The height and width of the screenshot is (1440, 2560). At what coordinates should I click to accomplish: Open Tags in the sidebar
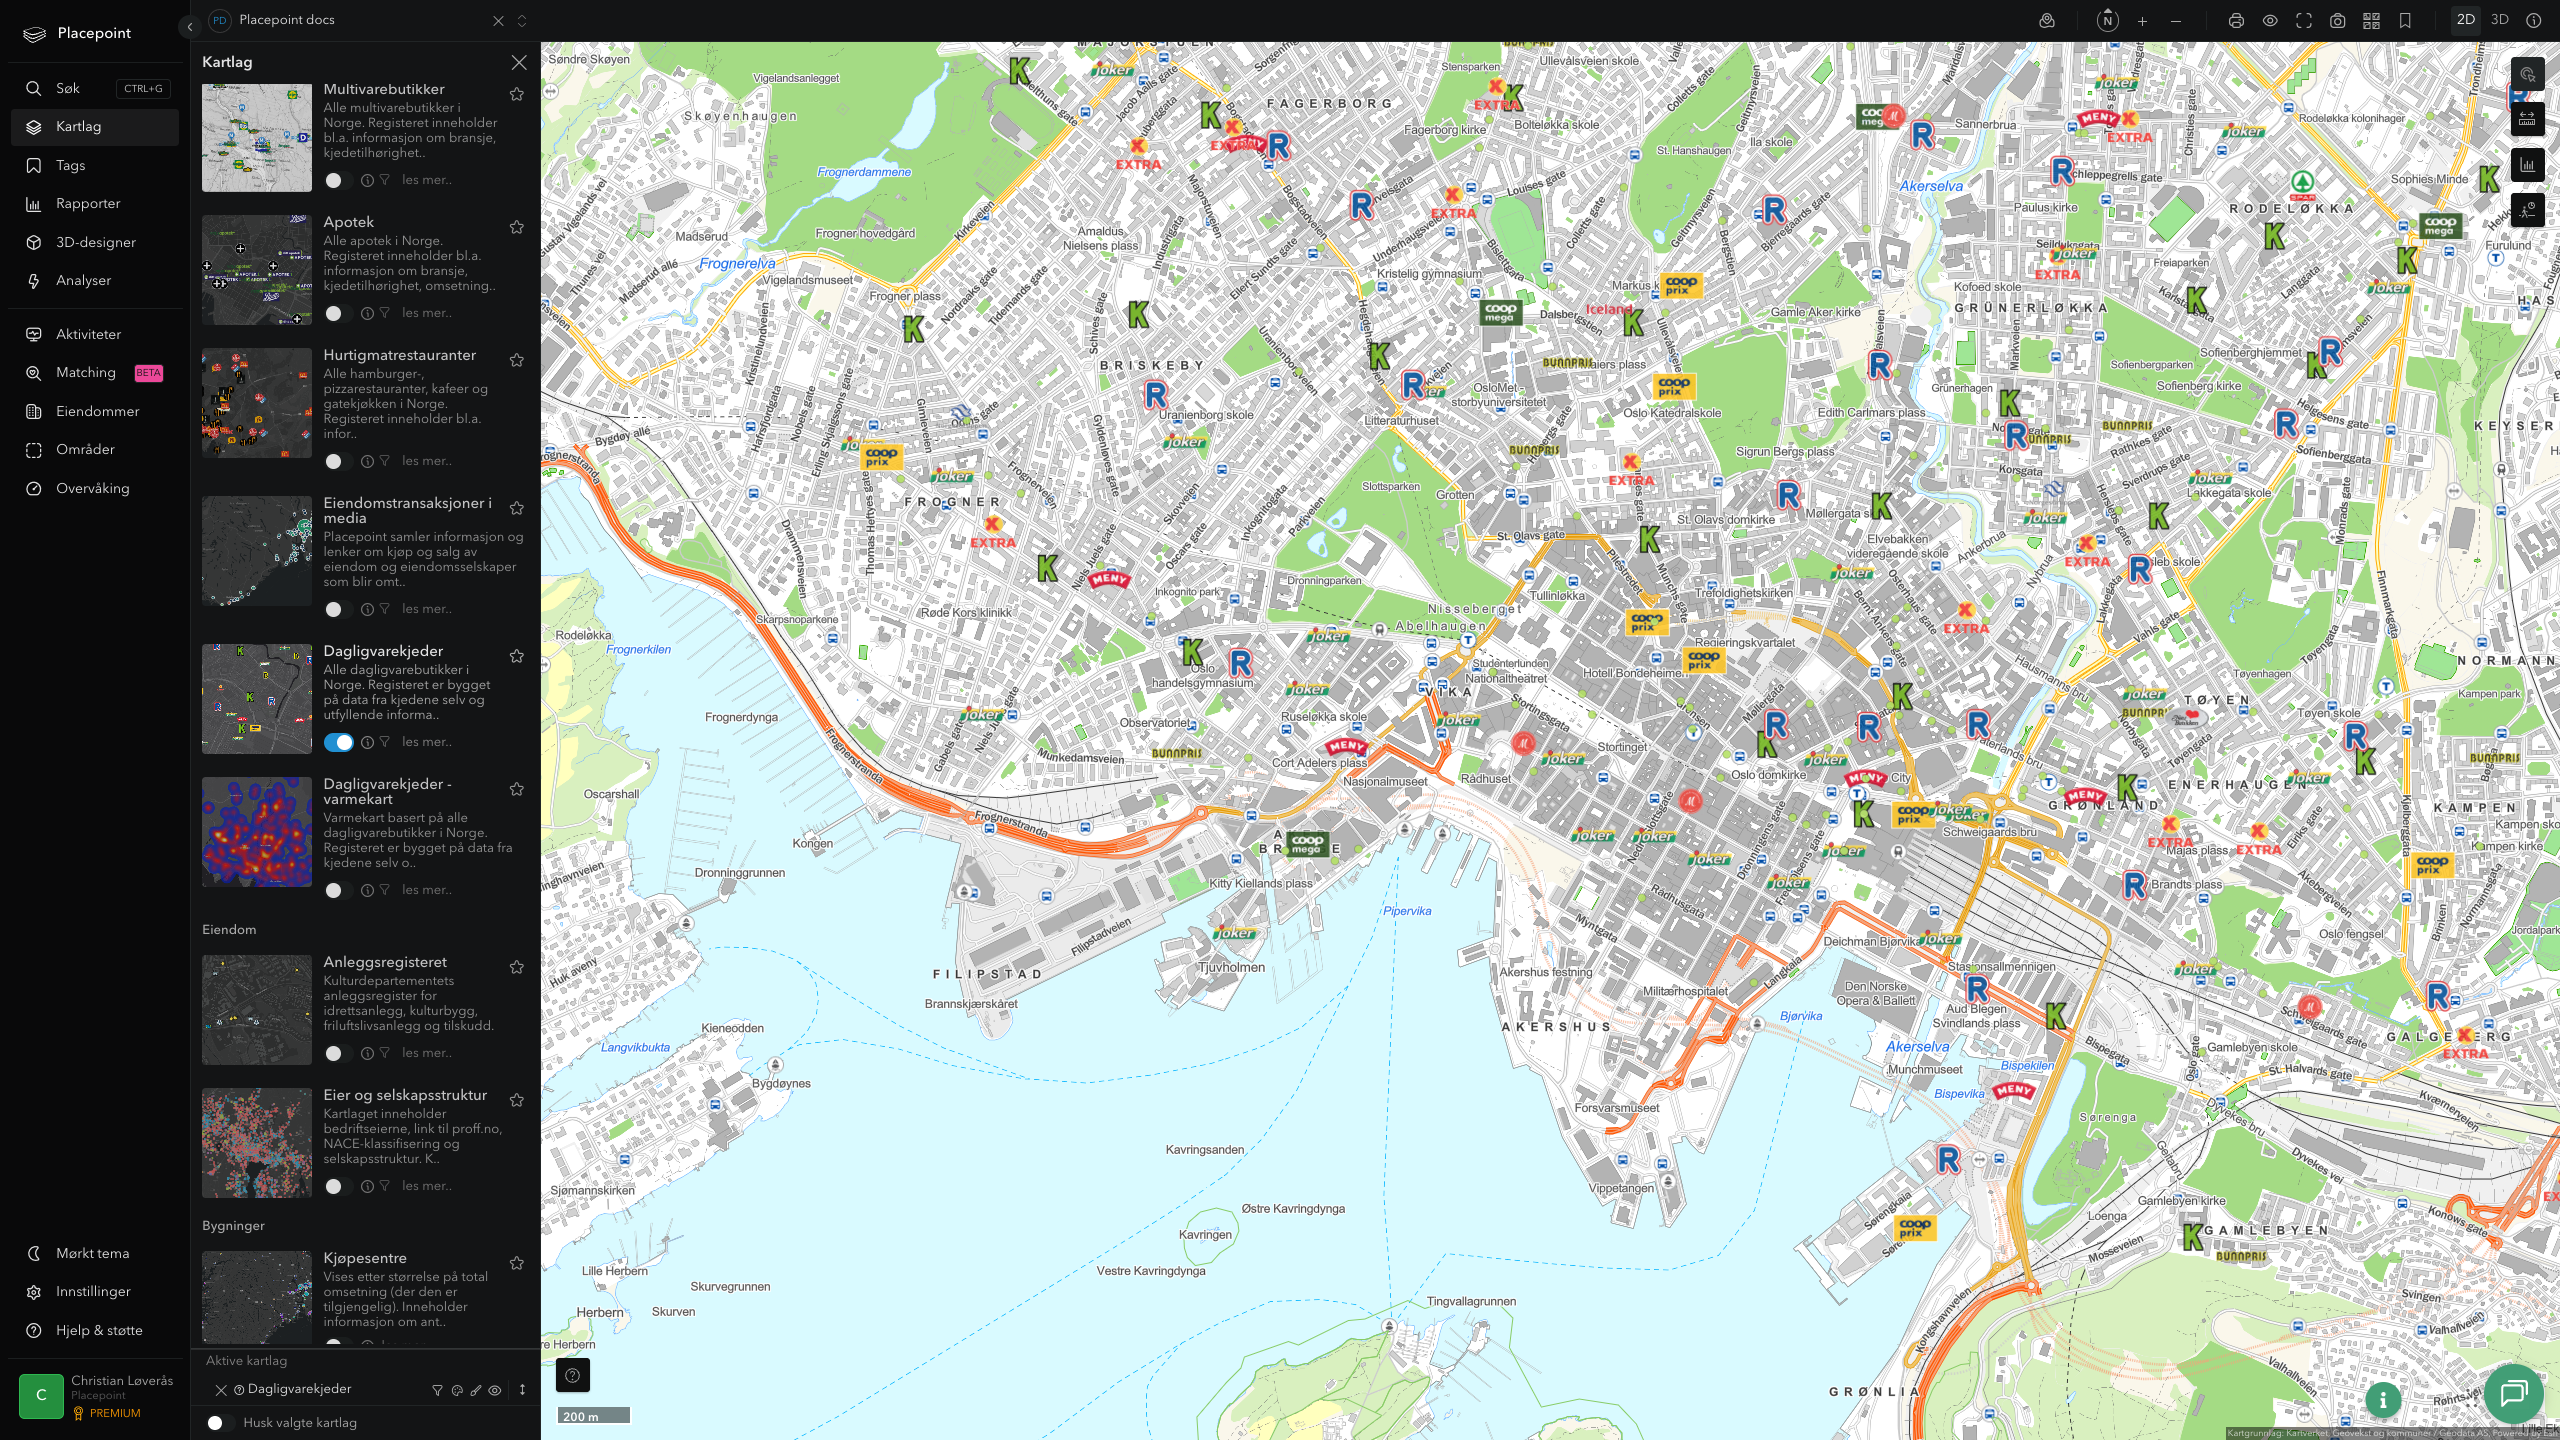click(95, 166)
